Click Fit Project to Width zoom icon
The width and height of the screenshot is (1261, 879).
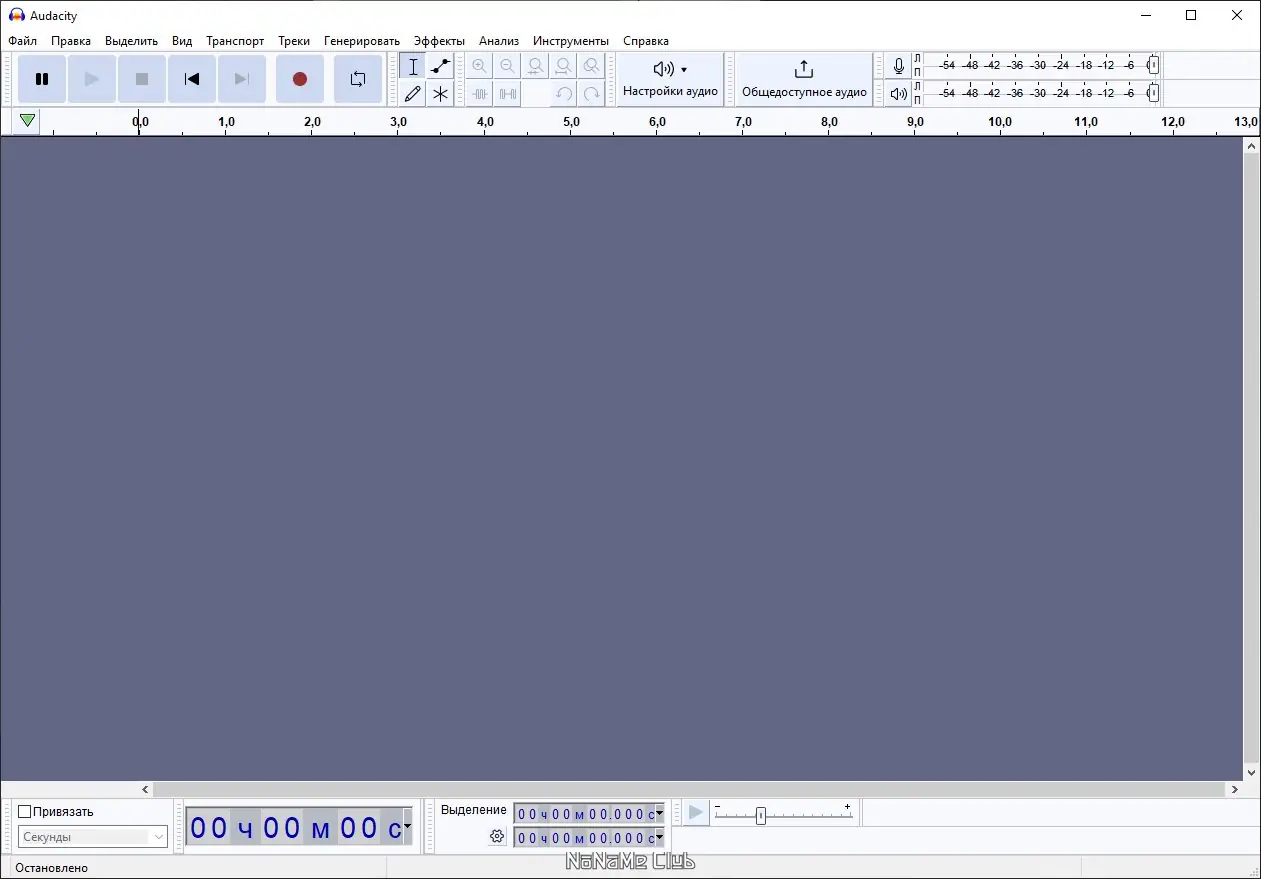564,67
